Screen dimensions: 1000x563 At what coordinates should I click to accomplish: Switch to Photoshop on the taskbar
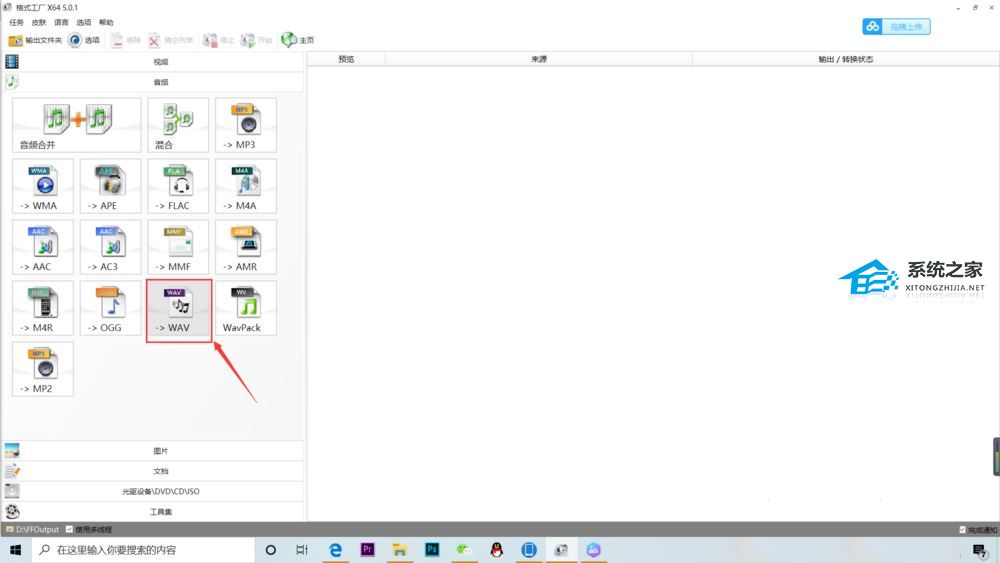pos(432,550)
